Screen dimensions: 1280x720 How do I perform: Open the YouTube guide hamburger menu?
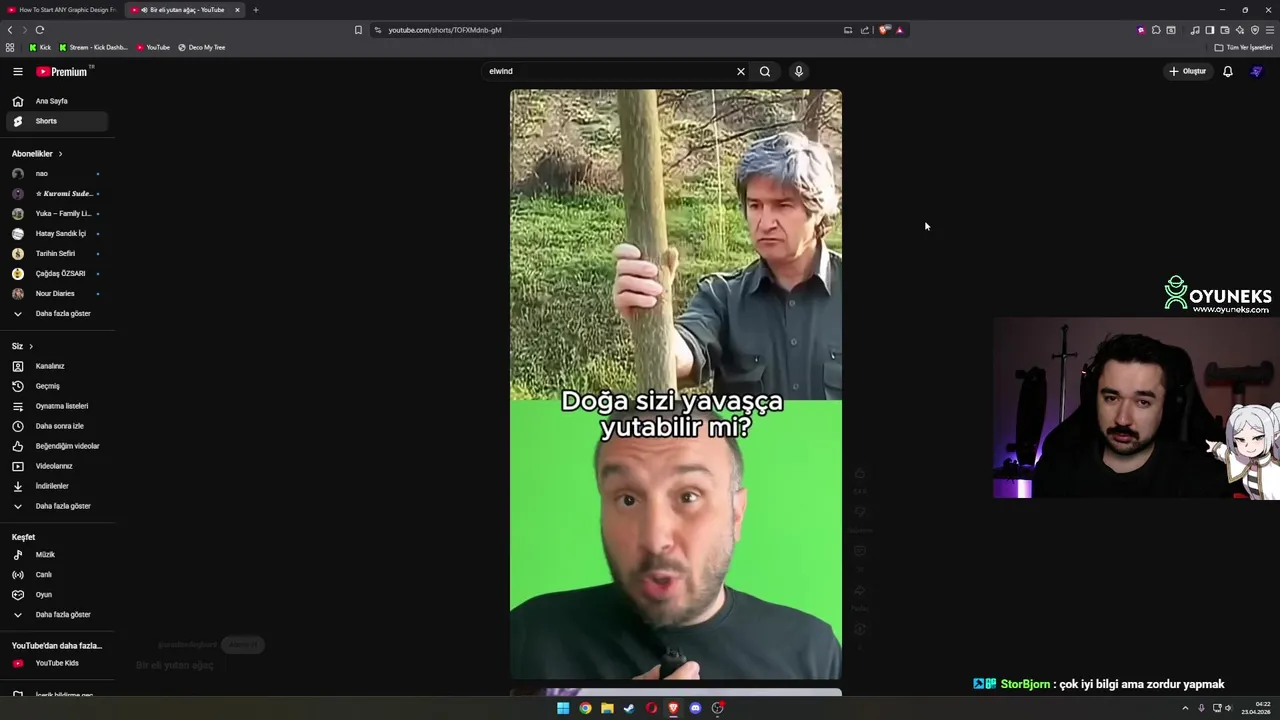[x=17, y=71]
